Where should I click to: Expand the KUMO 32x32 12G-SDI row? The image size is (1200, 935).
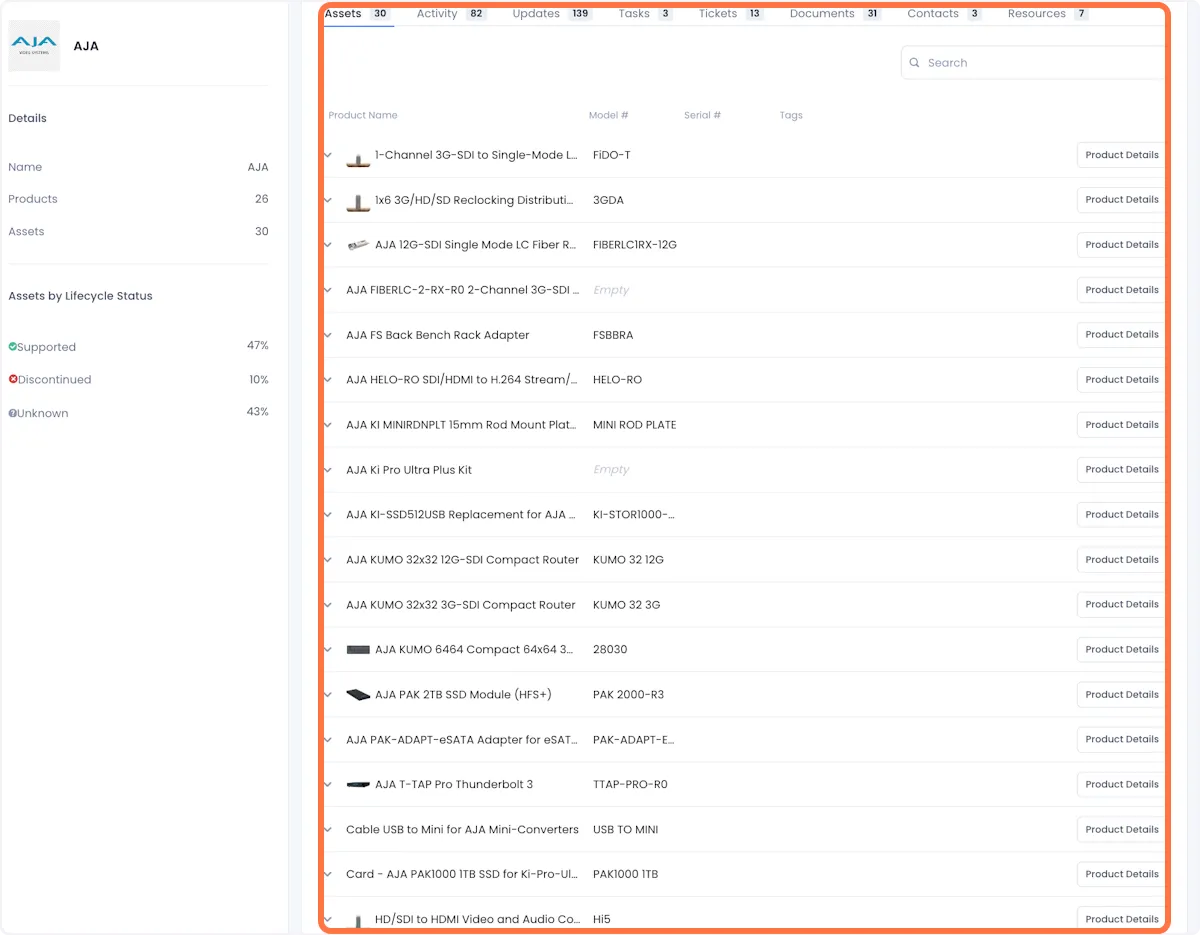[328, 560]
